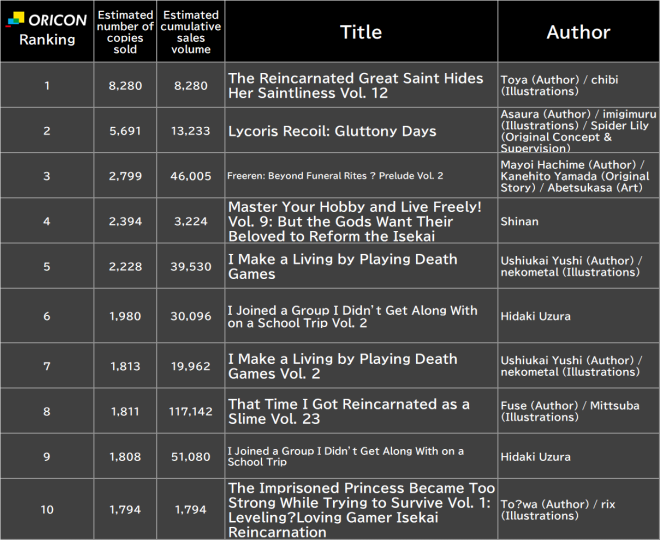
Task: Click I Make a Living by Playing Death Games Vol. 2
Action: 342,366
